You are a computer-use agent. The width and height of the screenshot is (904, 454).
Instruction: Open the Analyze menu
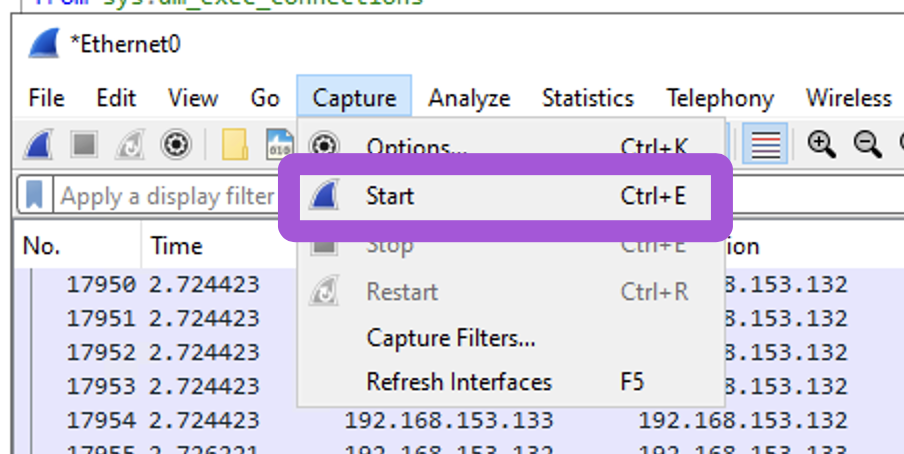(x=469, y=98)
